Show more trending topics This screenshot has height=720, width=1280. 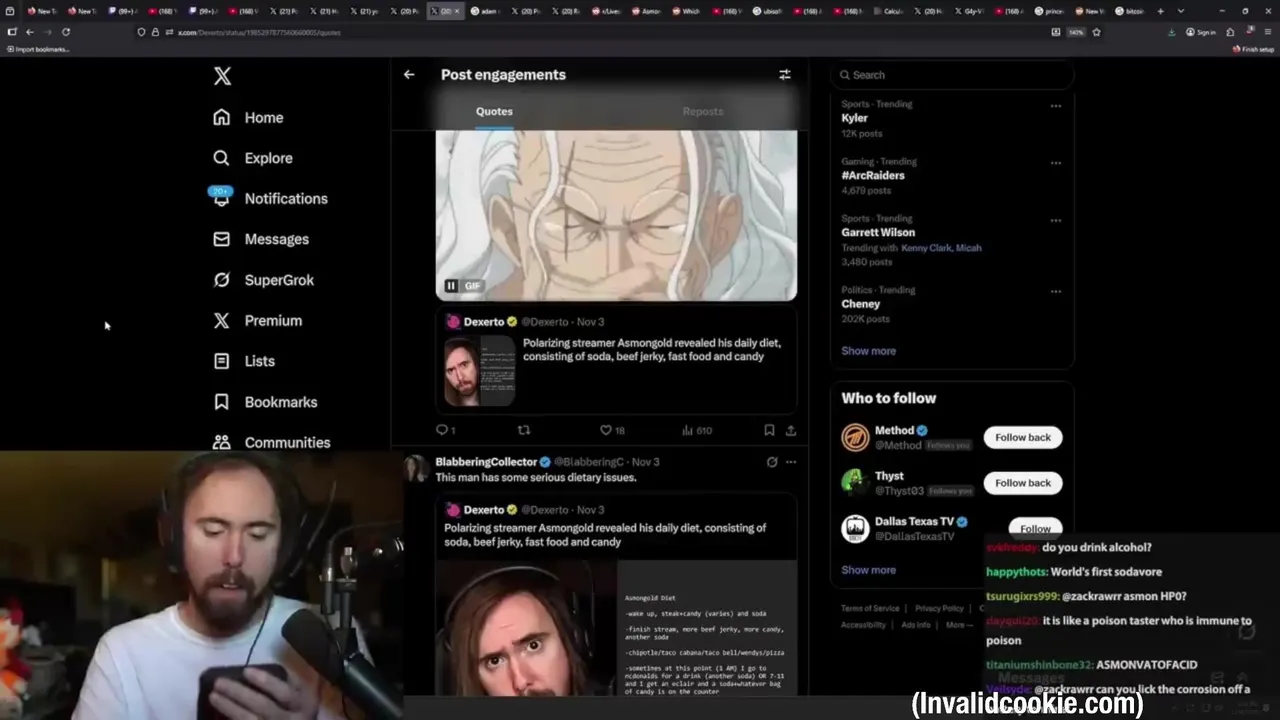click(868, 351)
